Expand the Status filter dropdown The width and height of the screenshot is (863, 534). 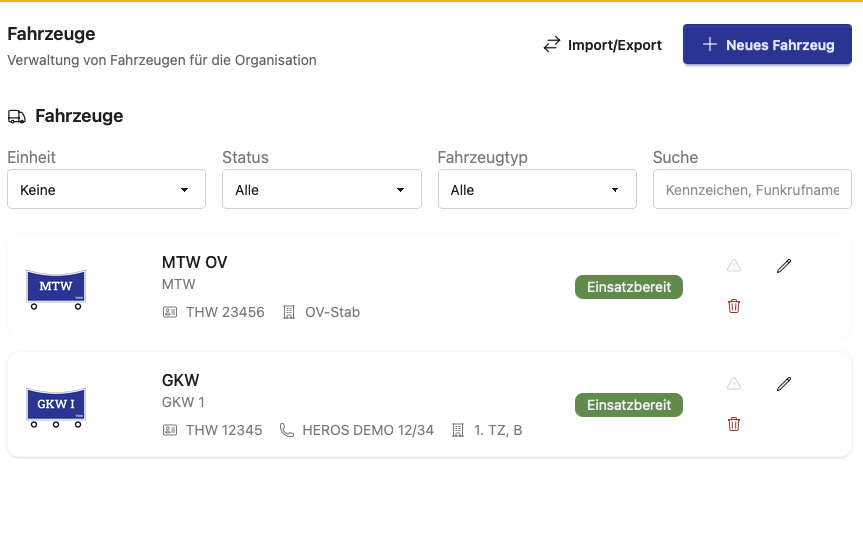pos(321,190)
